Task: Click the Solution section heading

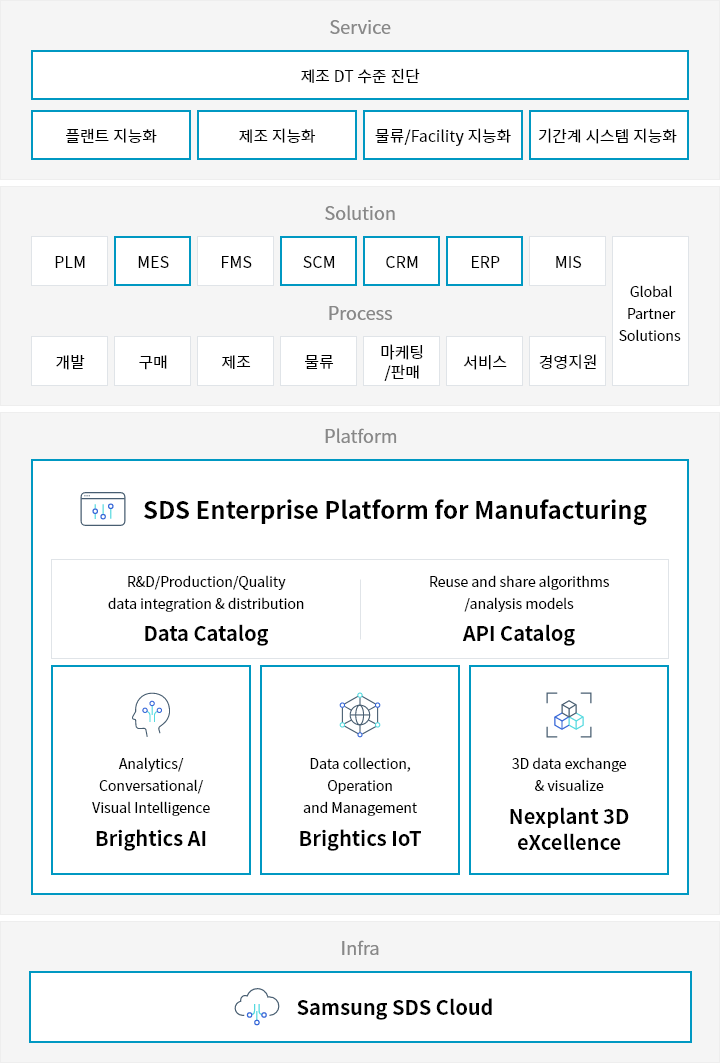Action: [x=360, y=213]
